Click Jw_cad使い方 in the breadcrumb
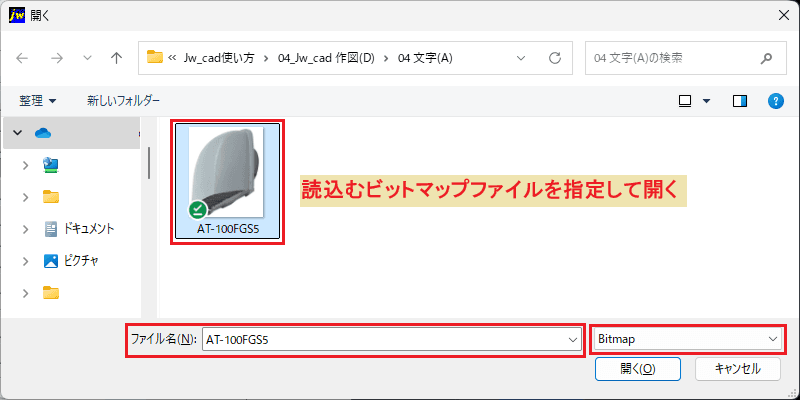Screen dimensions: 800x400 click(x=218, y=58)
